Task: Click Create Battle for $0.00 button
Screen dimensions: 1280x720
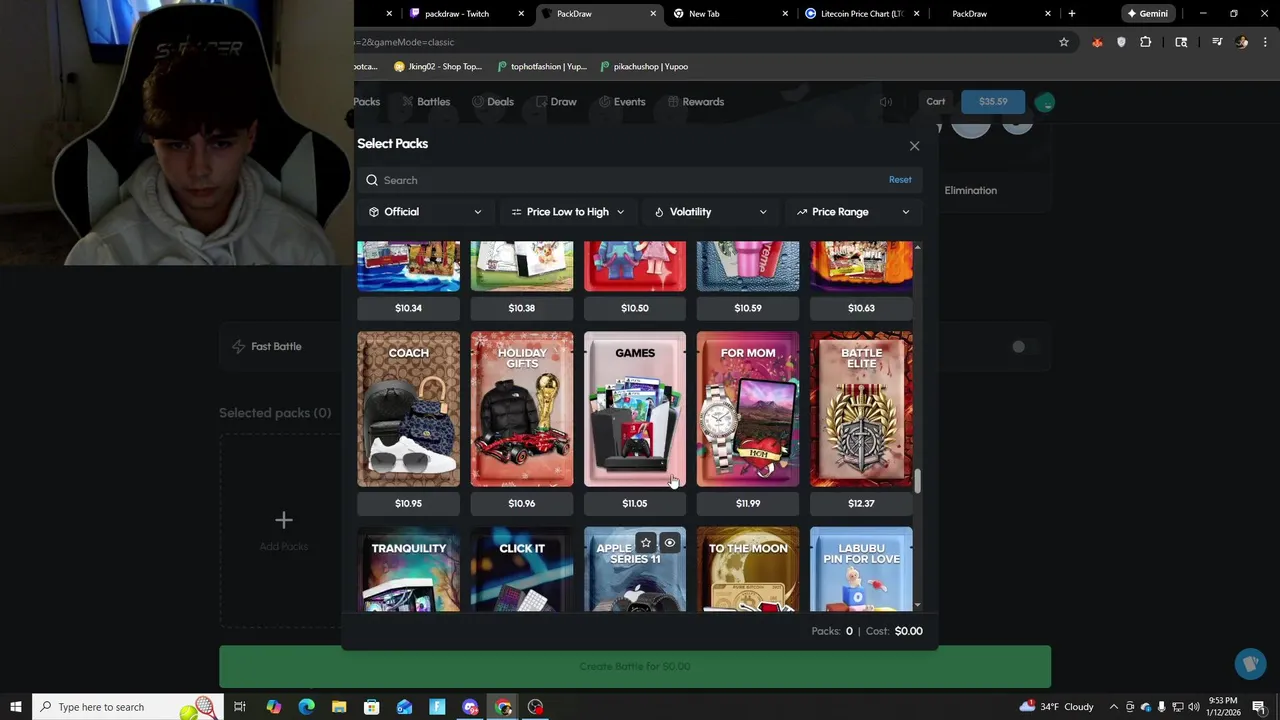Action: (x=635, y=667)
